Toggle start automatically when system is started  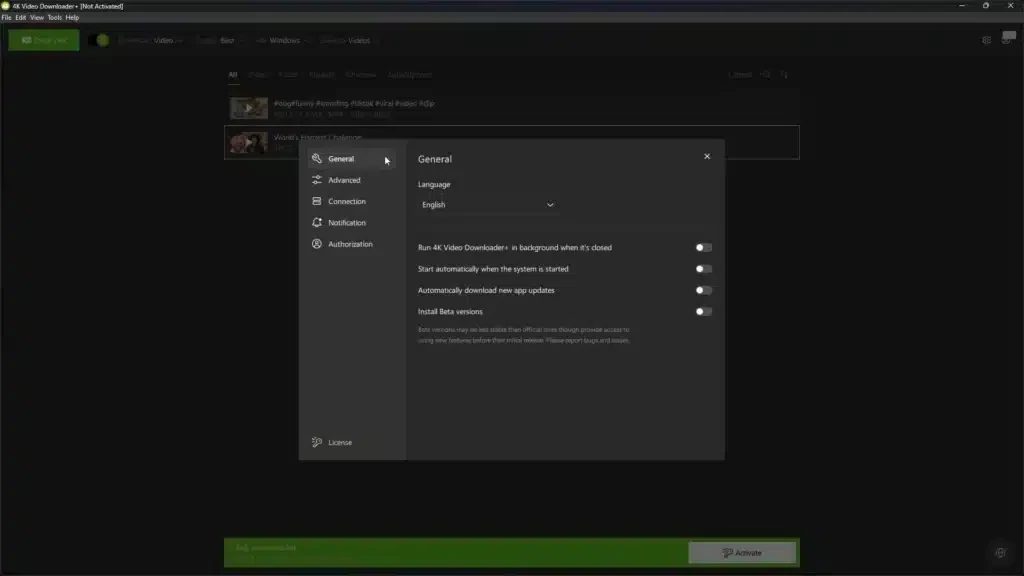[x=704, y=269]
